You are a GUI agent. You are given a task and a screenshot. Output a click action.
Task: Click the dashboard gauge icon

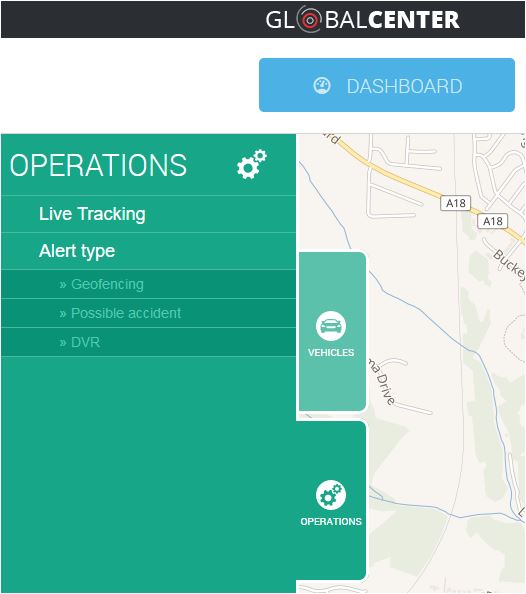322,86
